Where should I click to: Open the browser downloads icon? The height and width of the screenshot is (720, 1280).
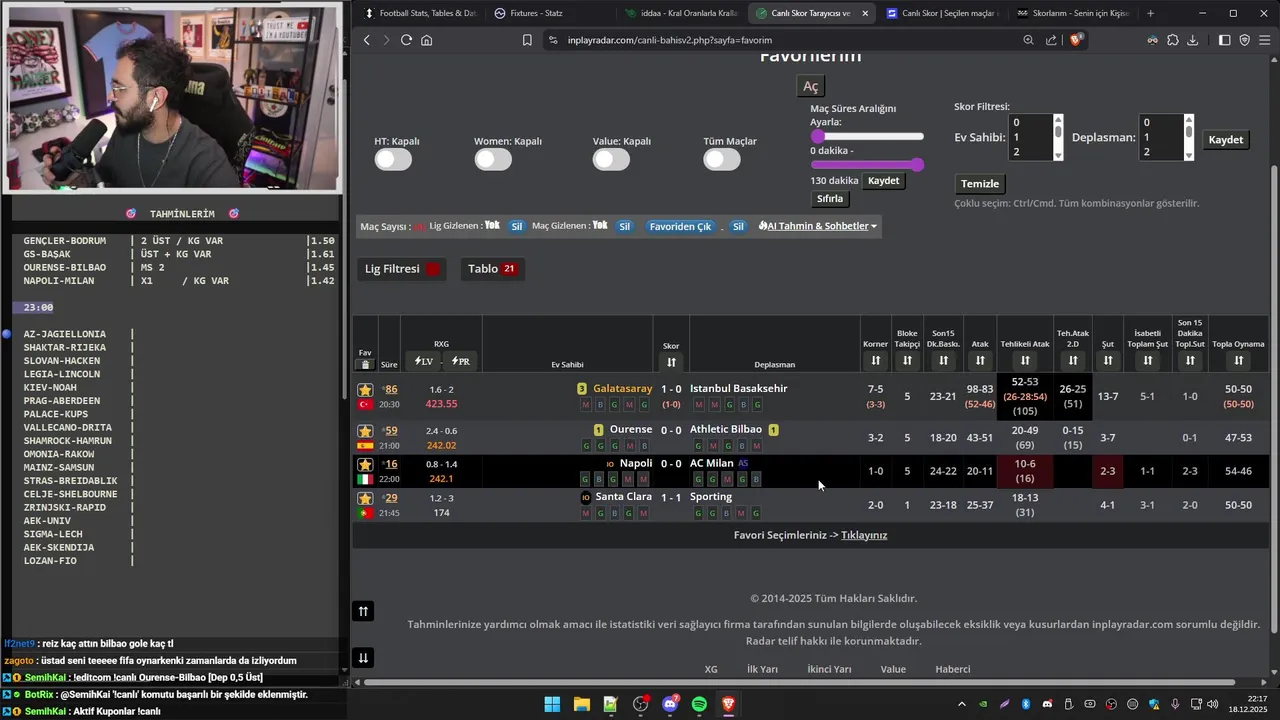tap(1193, 40)
